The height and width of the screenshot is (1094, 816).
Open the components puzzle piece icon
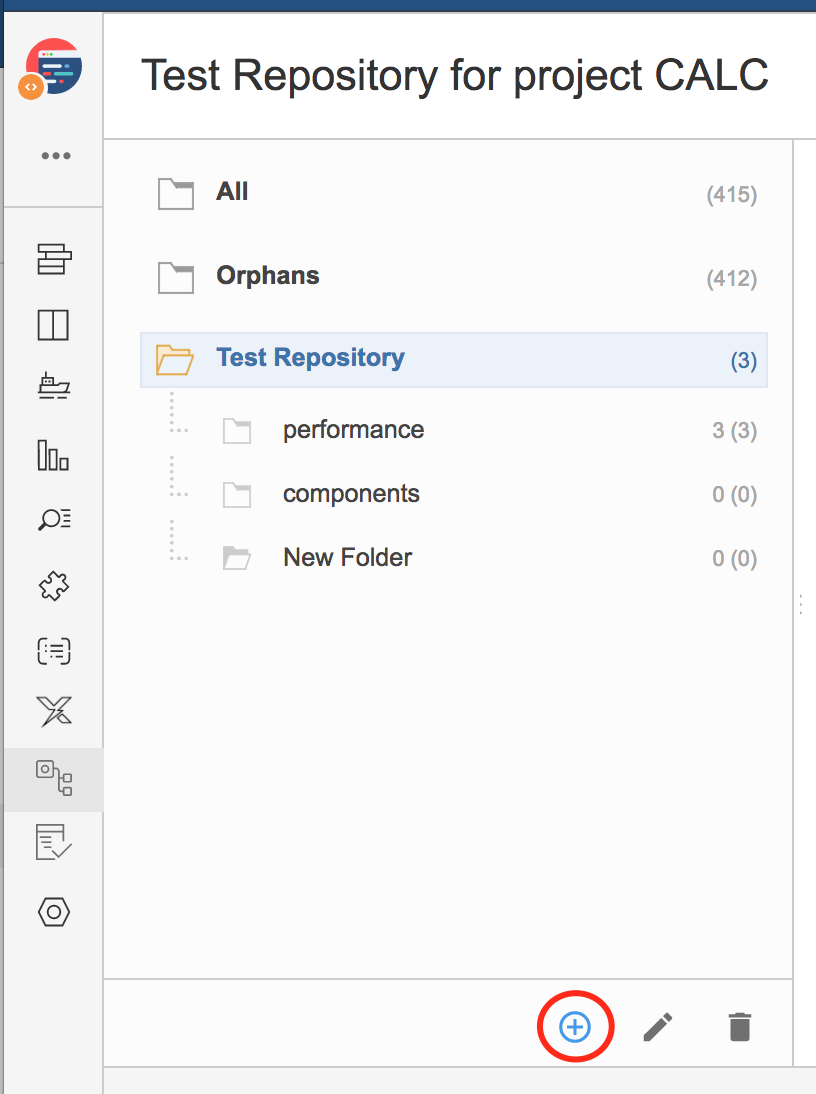click(x=54, y=586)
